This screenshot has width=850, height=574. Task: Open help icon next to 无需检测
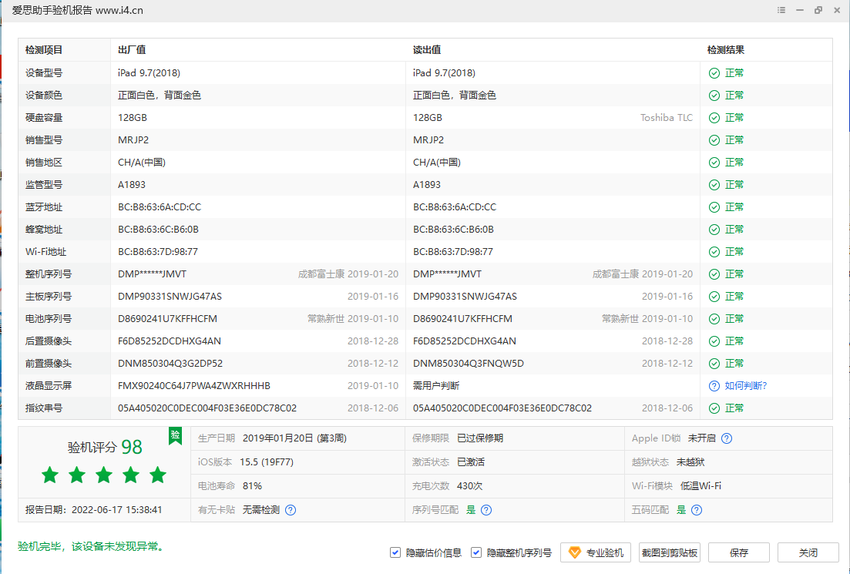[291, 510]
